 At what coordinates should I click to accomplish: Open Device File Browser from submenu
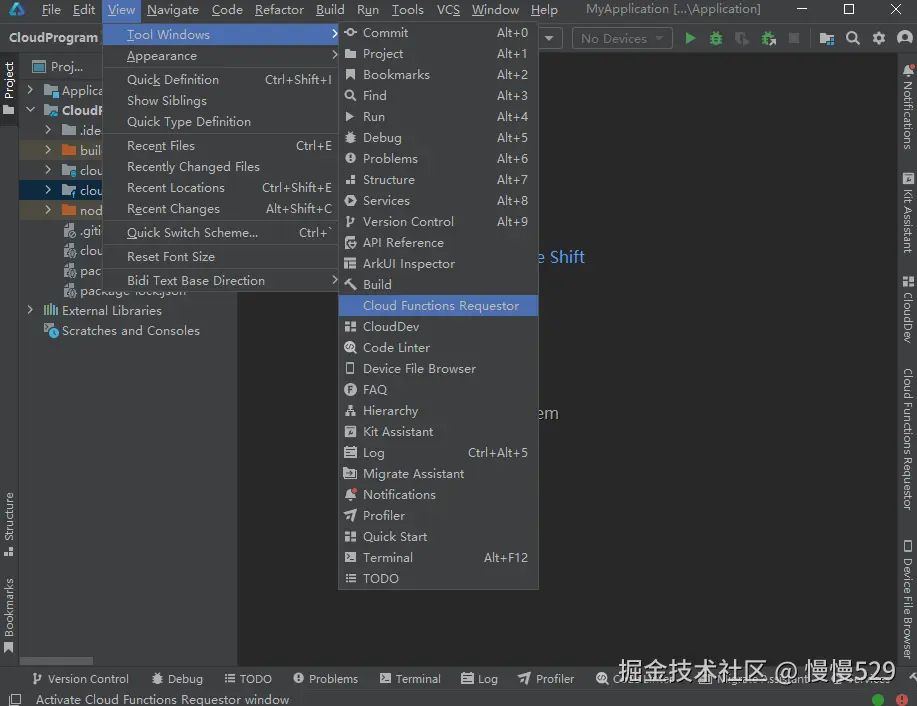click(438, 369)
